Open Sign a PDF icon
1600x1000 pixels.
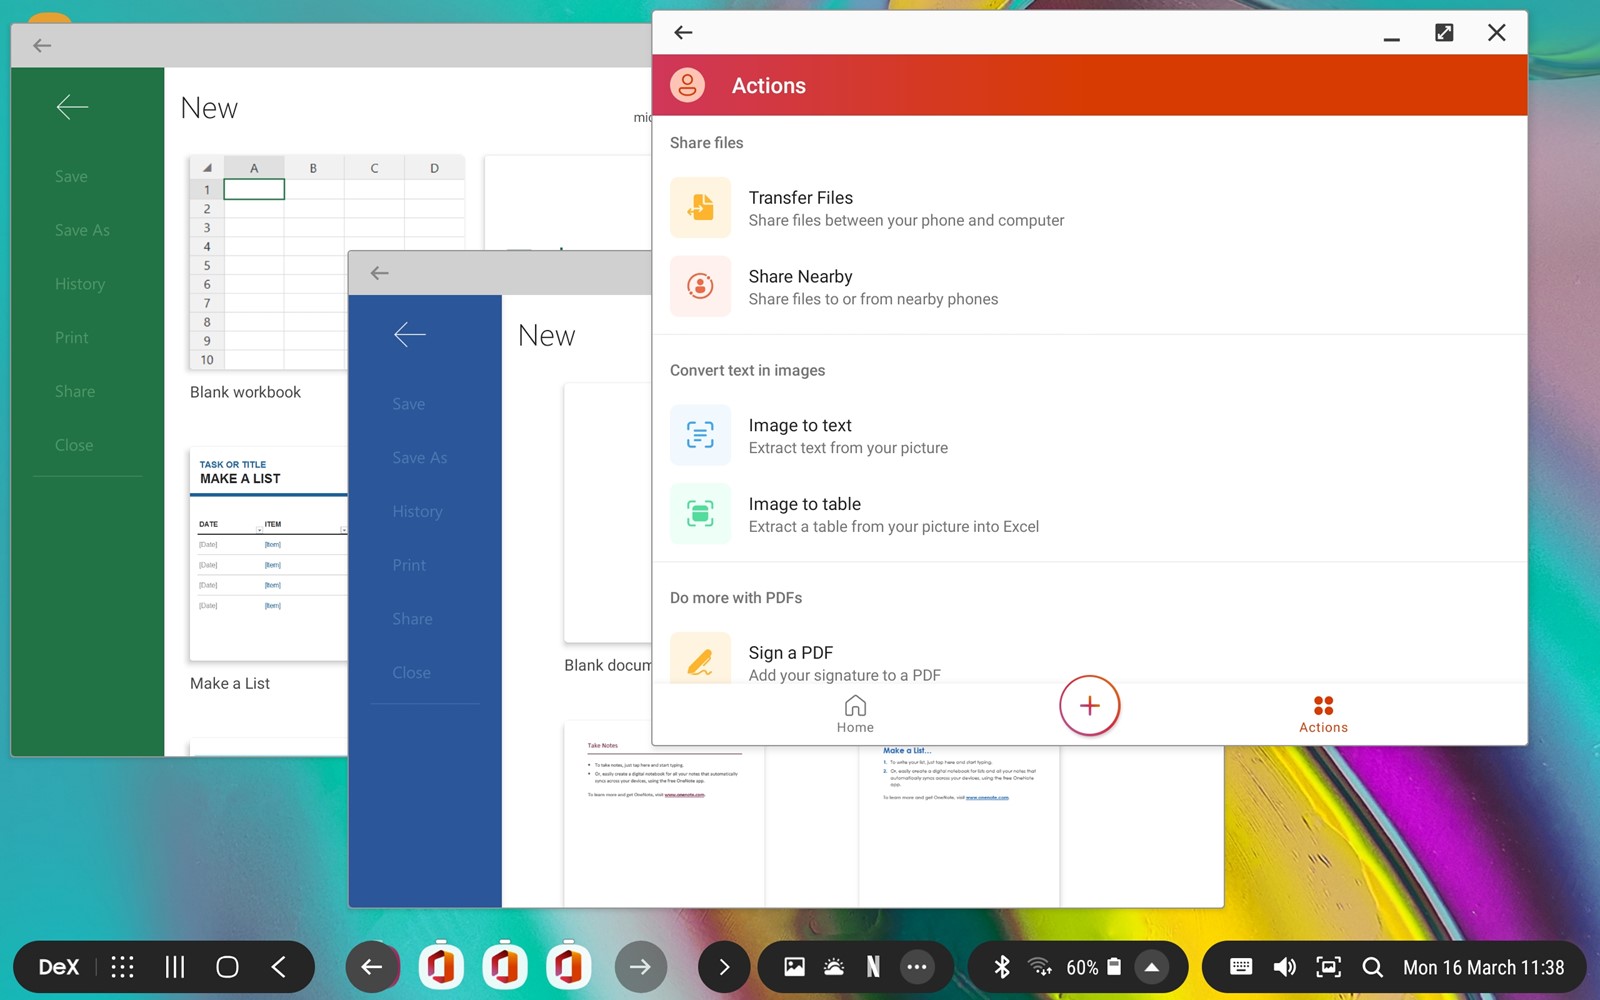point(700,659)
